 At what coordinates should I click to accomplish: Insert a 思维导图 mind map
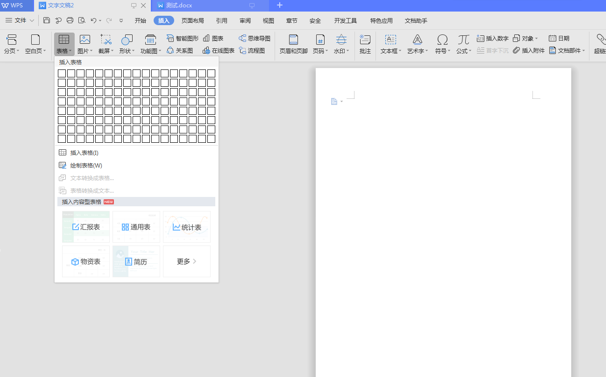coord(254,38)
